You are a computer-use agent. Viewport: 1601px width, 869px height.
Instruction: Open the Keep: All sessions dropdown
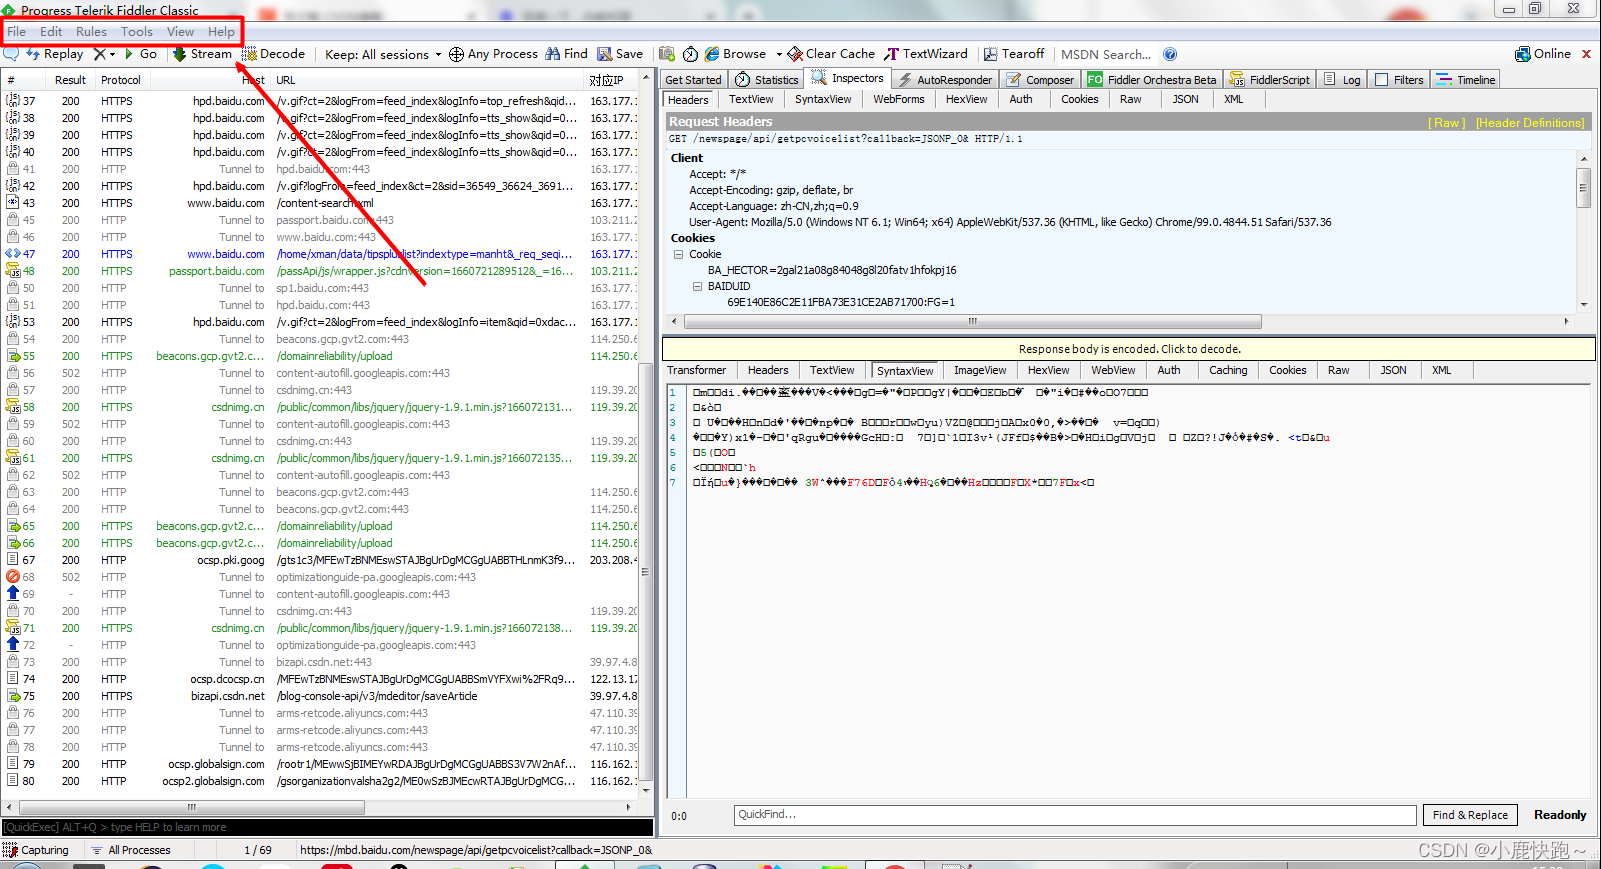(383, 54)
